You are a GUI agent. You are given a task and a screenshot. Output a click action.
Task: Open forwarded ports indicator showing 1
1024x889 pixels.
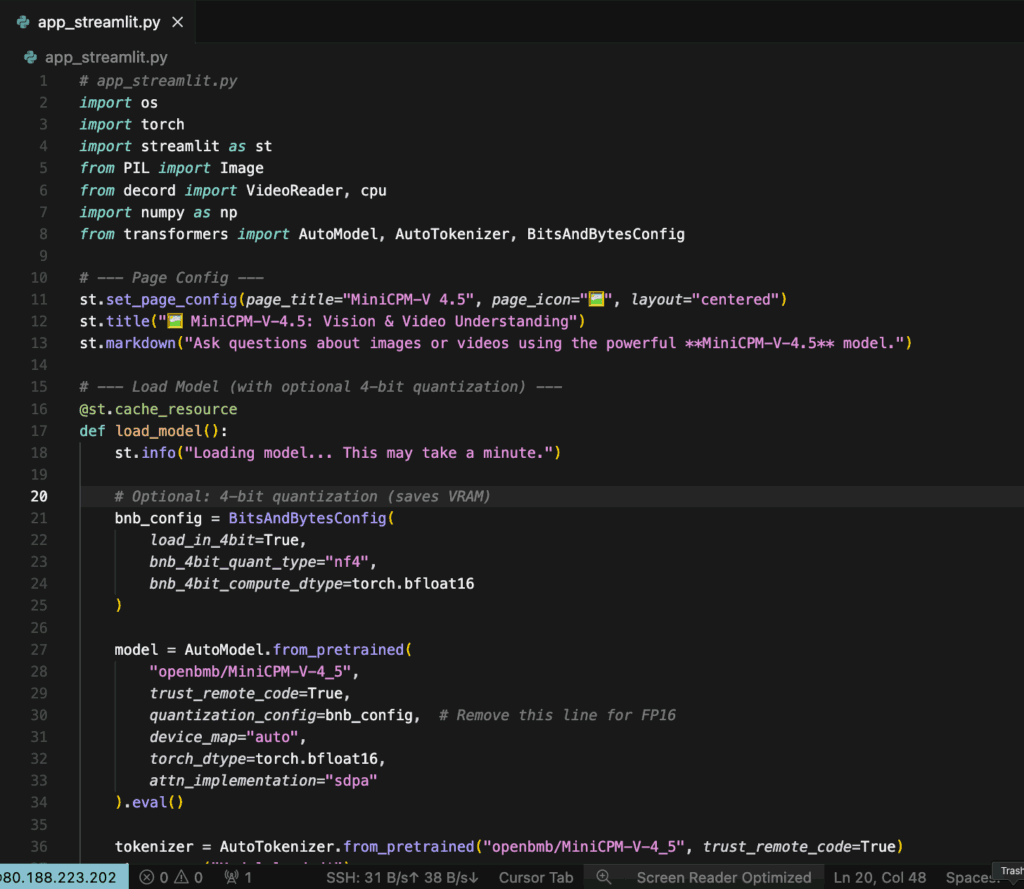click(x=238, y=877)
